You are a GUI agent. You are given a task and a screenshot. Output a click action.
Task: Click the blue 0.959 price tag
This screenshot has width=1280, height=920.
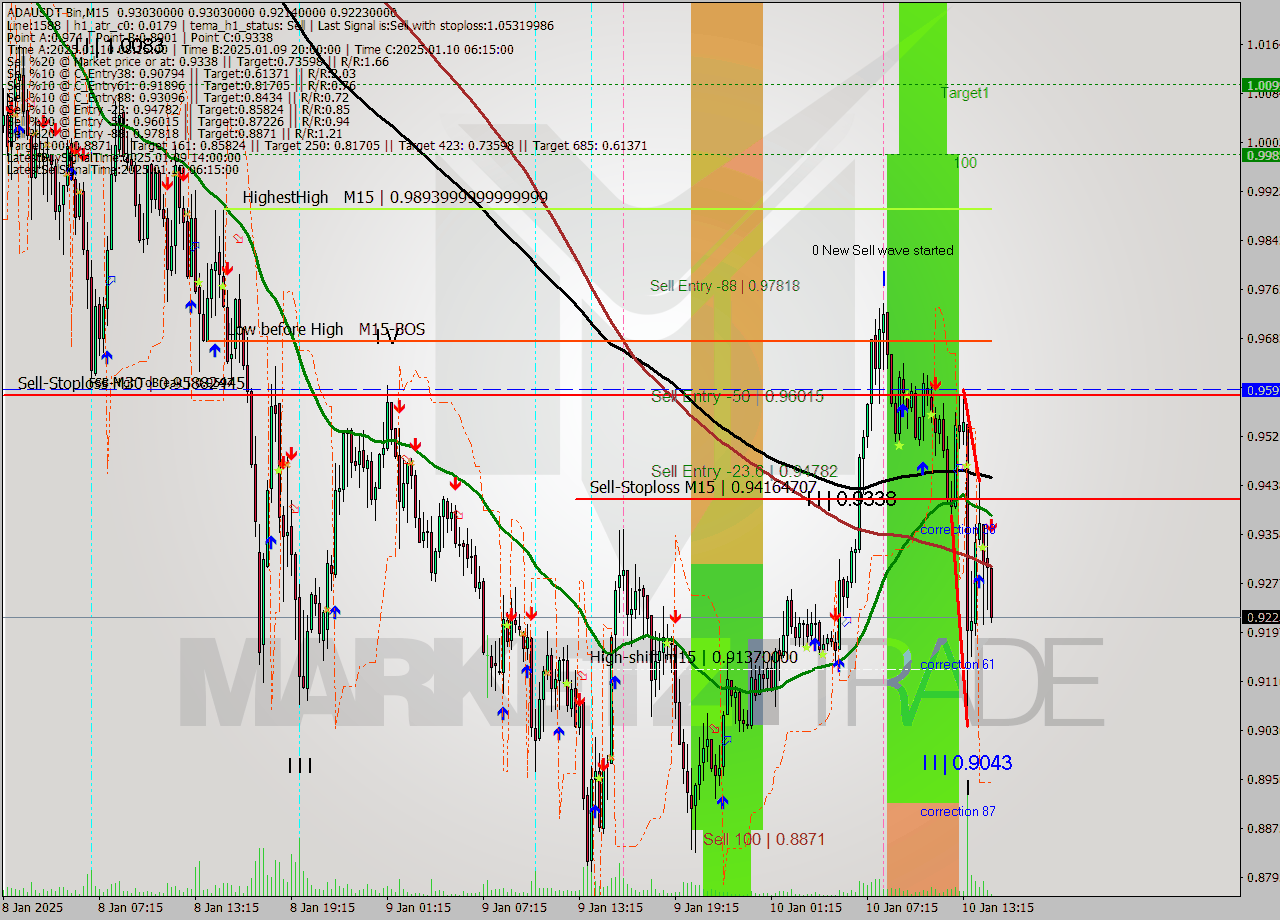tap(1260, 390)
